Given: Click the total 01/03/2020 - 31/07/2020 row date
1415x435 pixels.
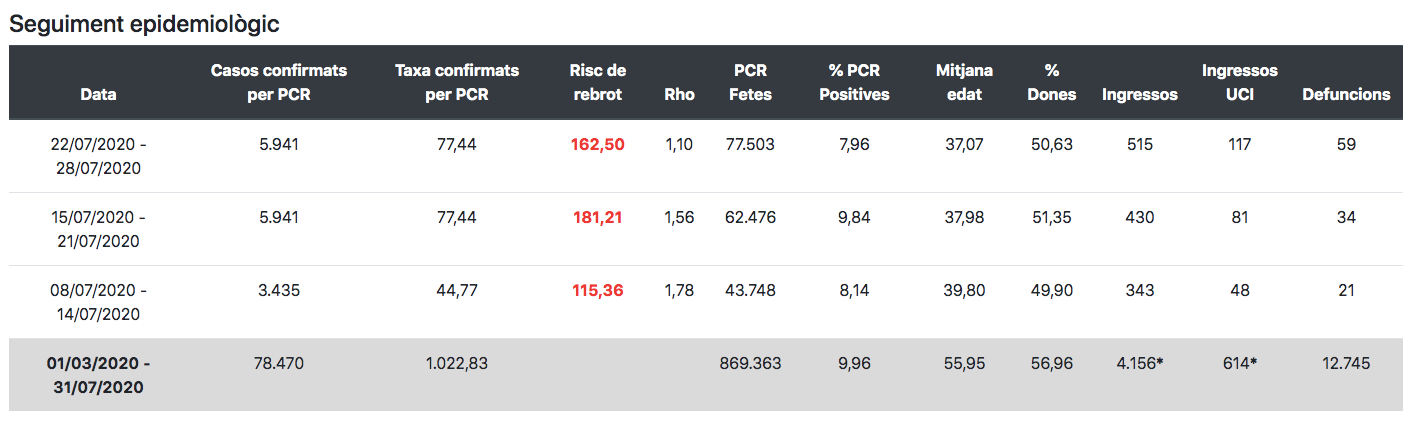Looking at the screenshot, I should [x=98, y=375].
